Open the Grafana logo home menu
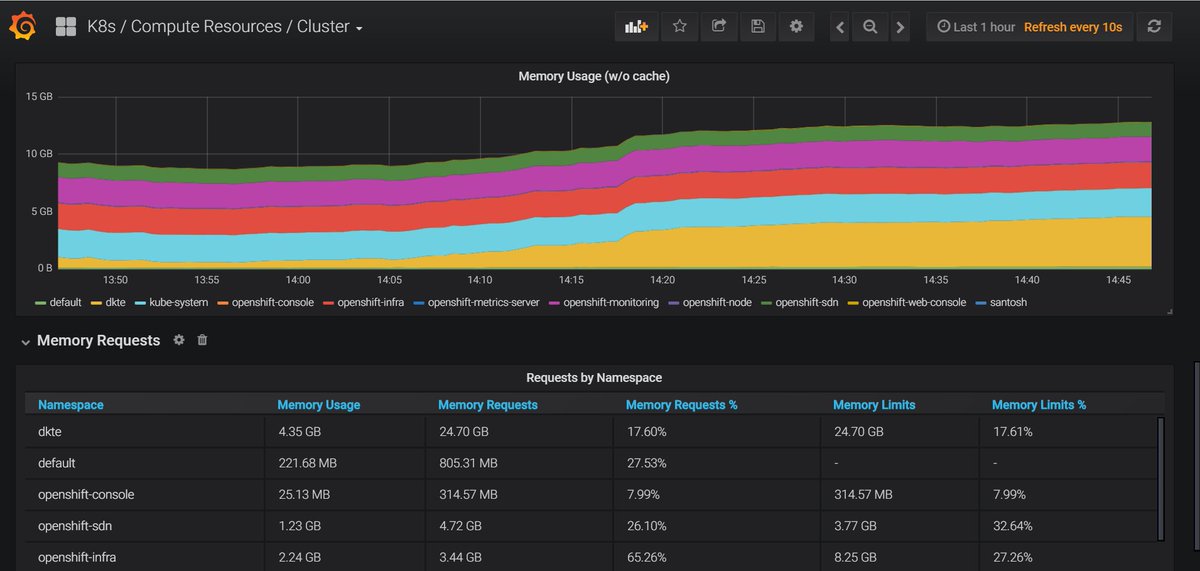 22,27
